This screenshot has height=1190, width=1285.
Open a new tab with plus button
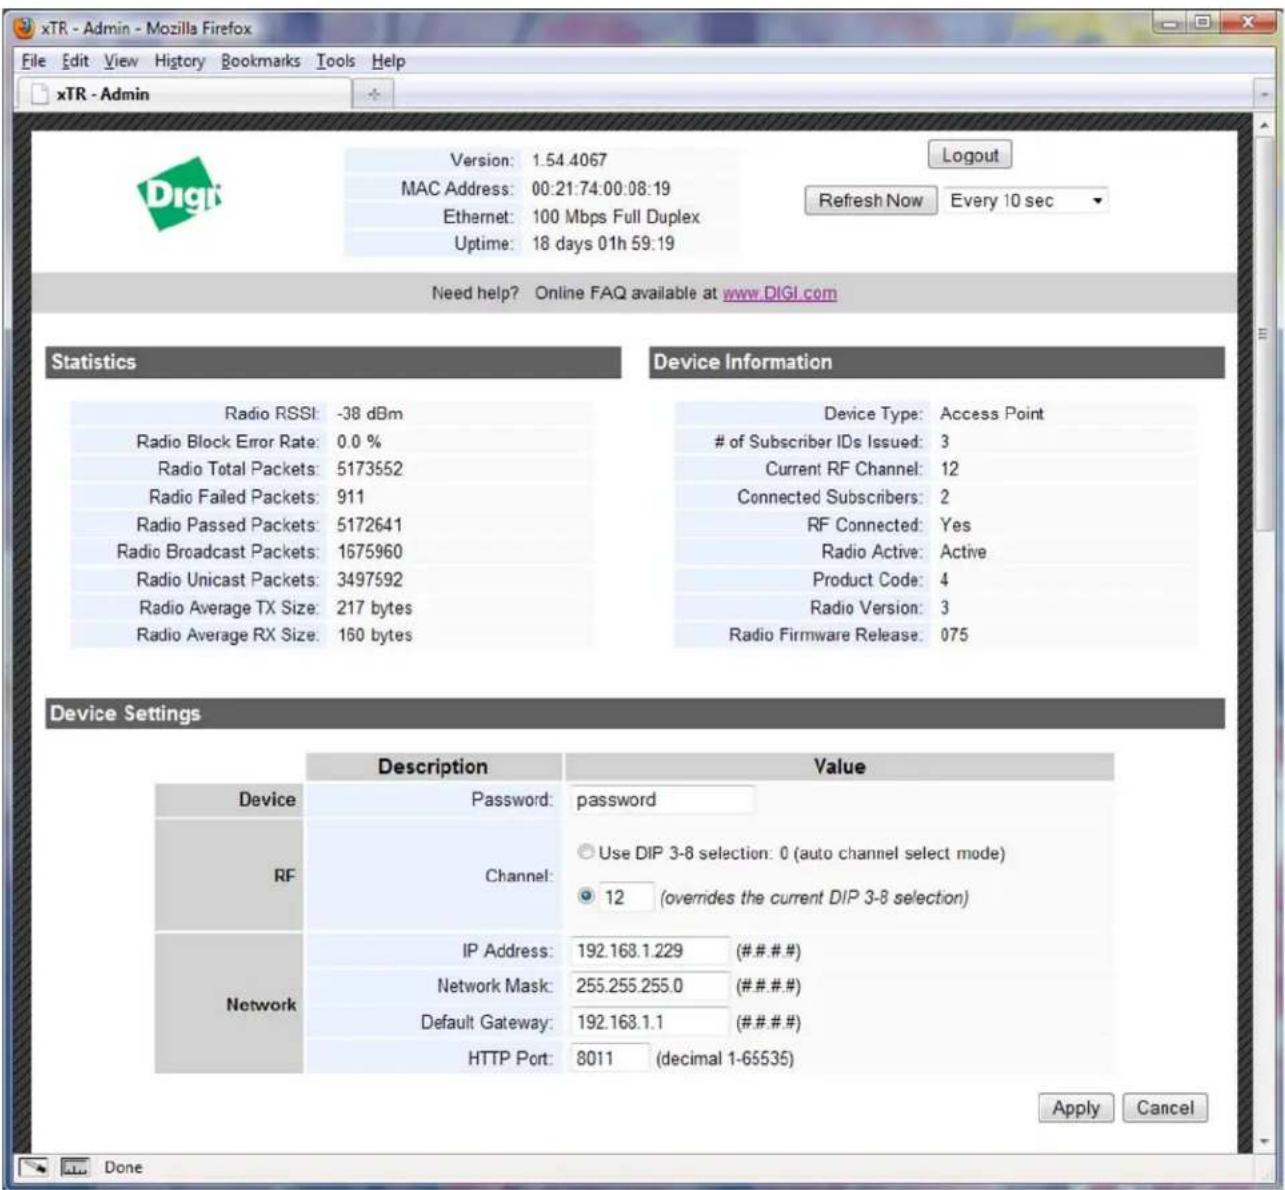375,94
